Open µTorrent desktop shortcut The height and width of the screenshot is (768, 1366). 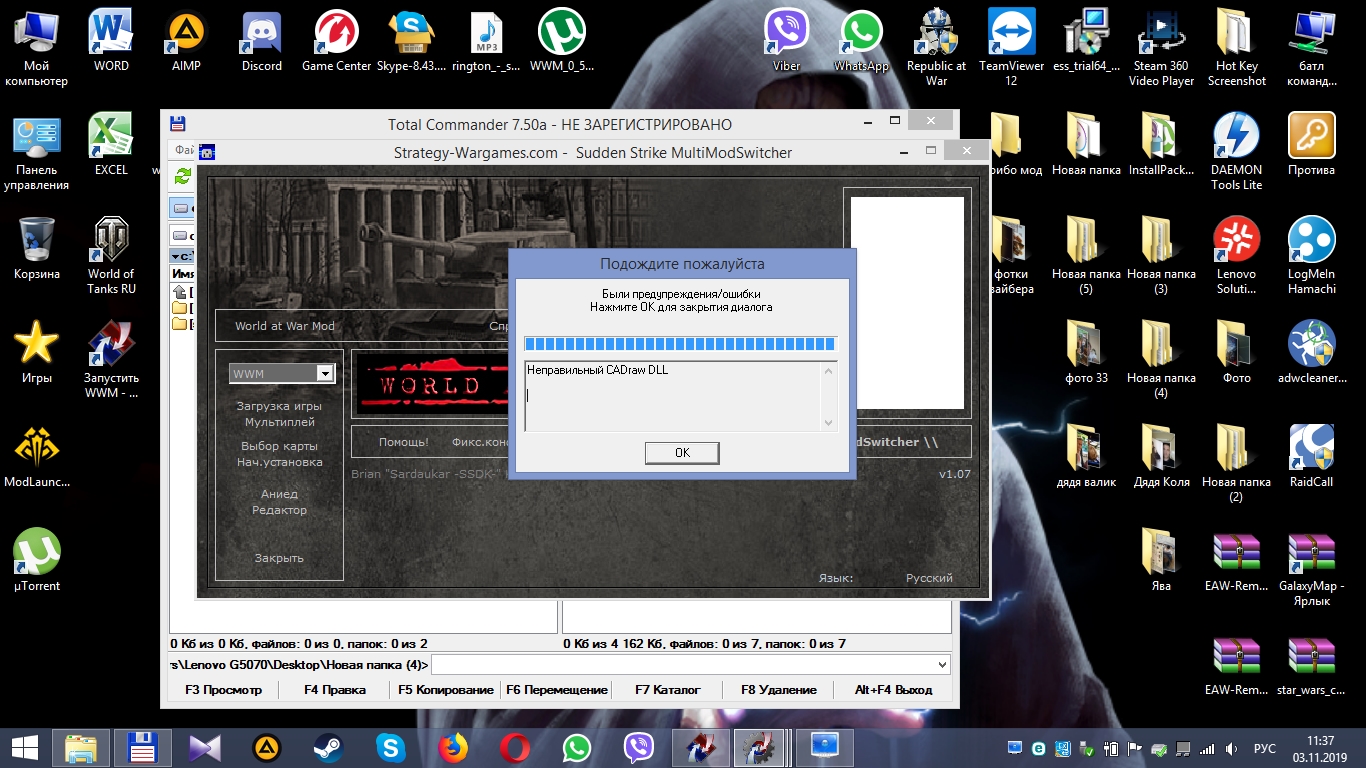36,560
